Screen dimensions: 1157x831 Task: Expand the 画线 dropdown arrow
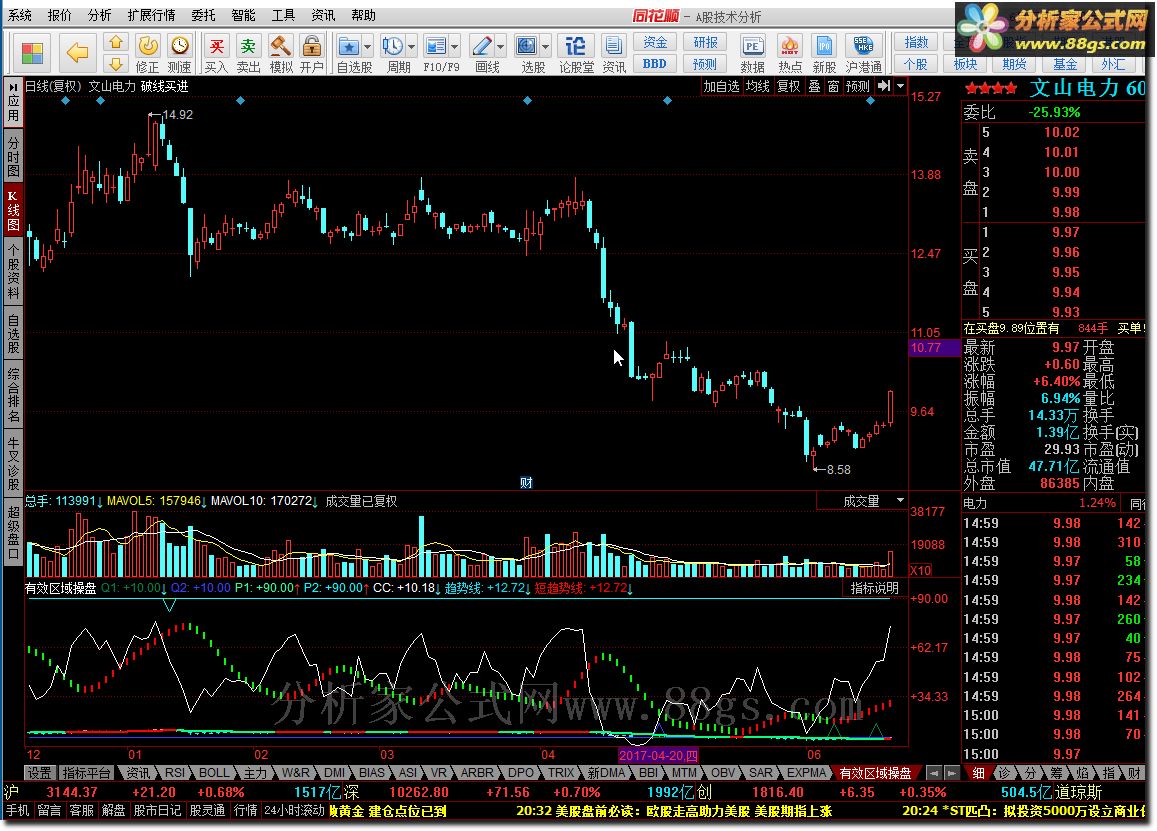[x=500, y=46]
